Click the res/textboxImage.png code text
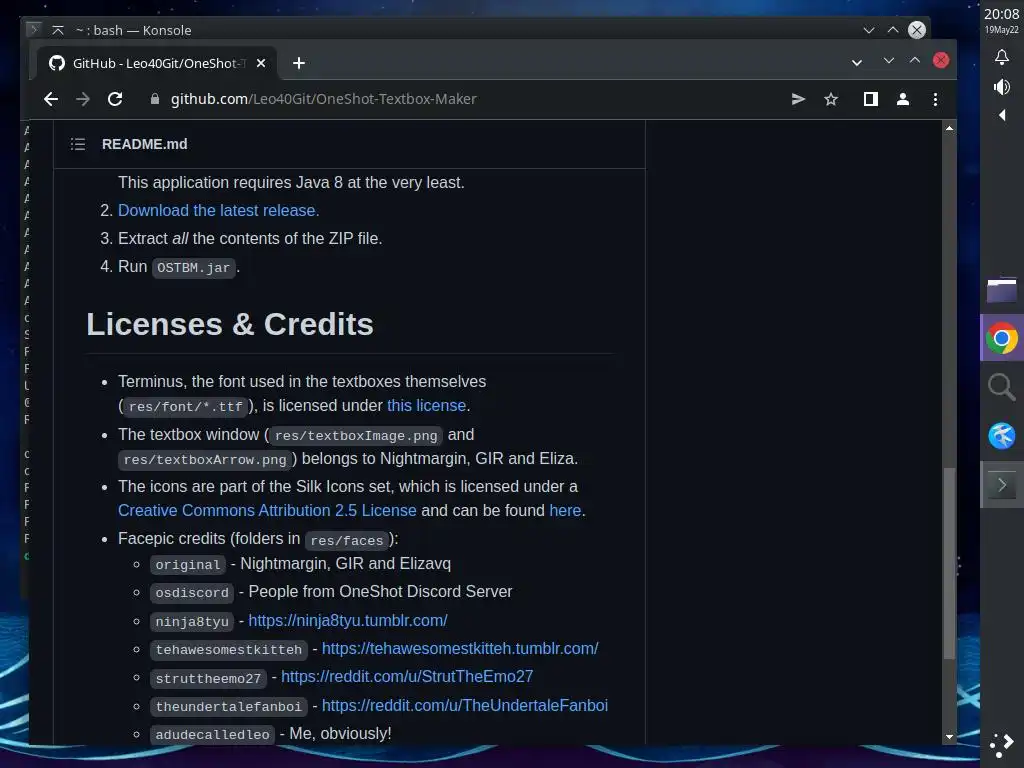Screen dimensions: 1024x768 [356, 436]
